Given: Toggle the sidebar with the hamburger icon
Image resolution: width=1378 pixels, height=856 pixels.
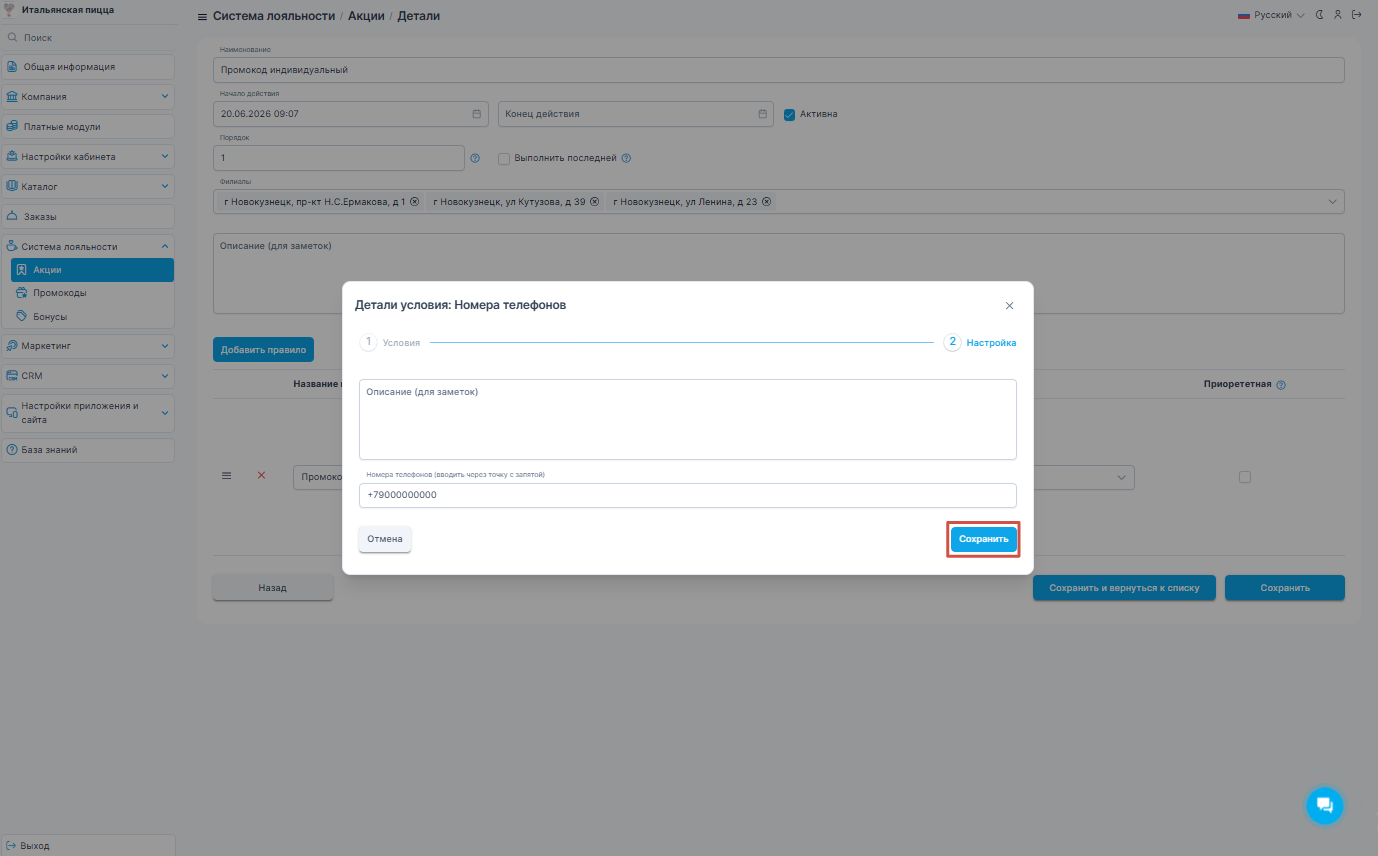Looking at the screenshot, I should pyautogui.click(x=202, y=17).
